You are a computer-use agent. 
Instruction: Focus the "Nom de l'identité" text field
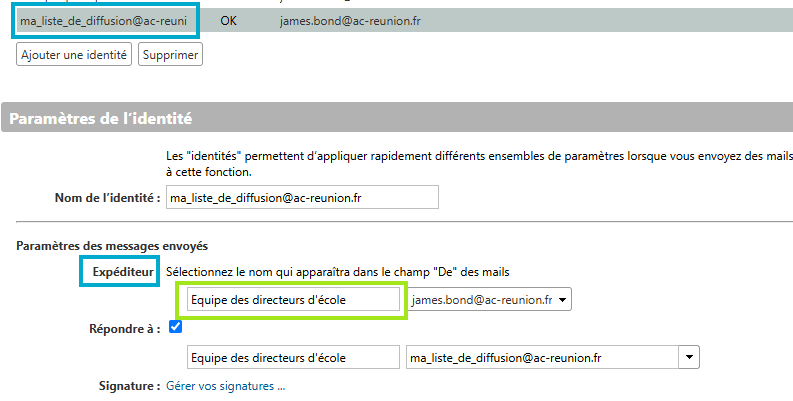[302, 198]
